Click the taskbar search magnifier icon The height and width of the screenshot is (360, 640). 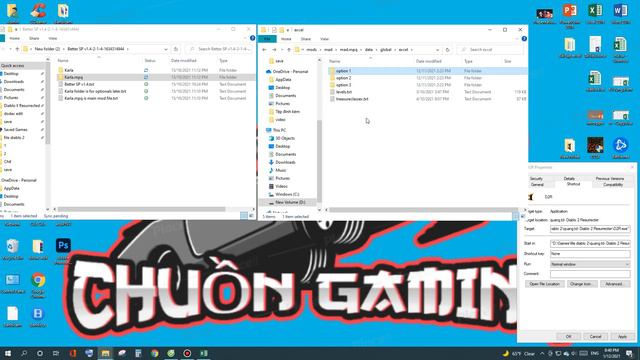(x=24, y=353)
